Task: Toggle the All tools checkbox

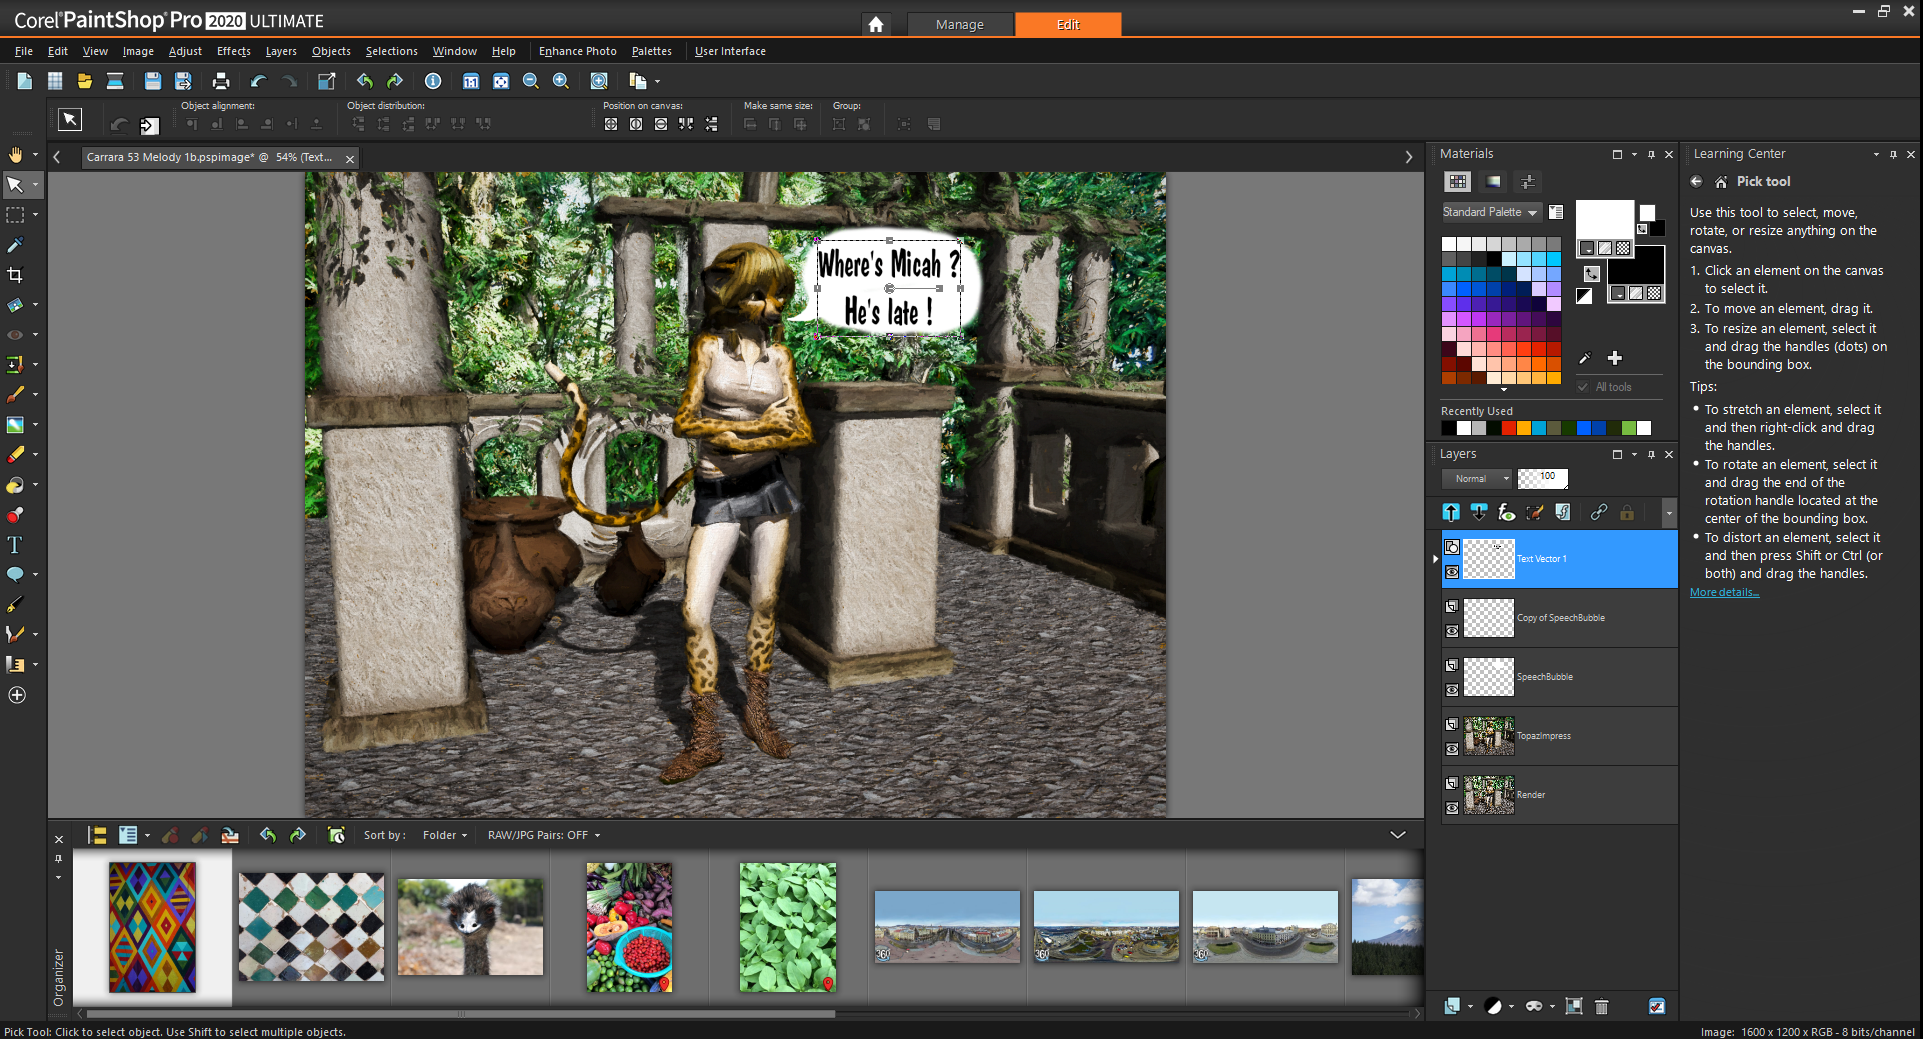Action: click(x=1583, y=387)
